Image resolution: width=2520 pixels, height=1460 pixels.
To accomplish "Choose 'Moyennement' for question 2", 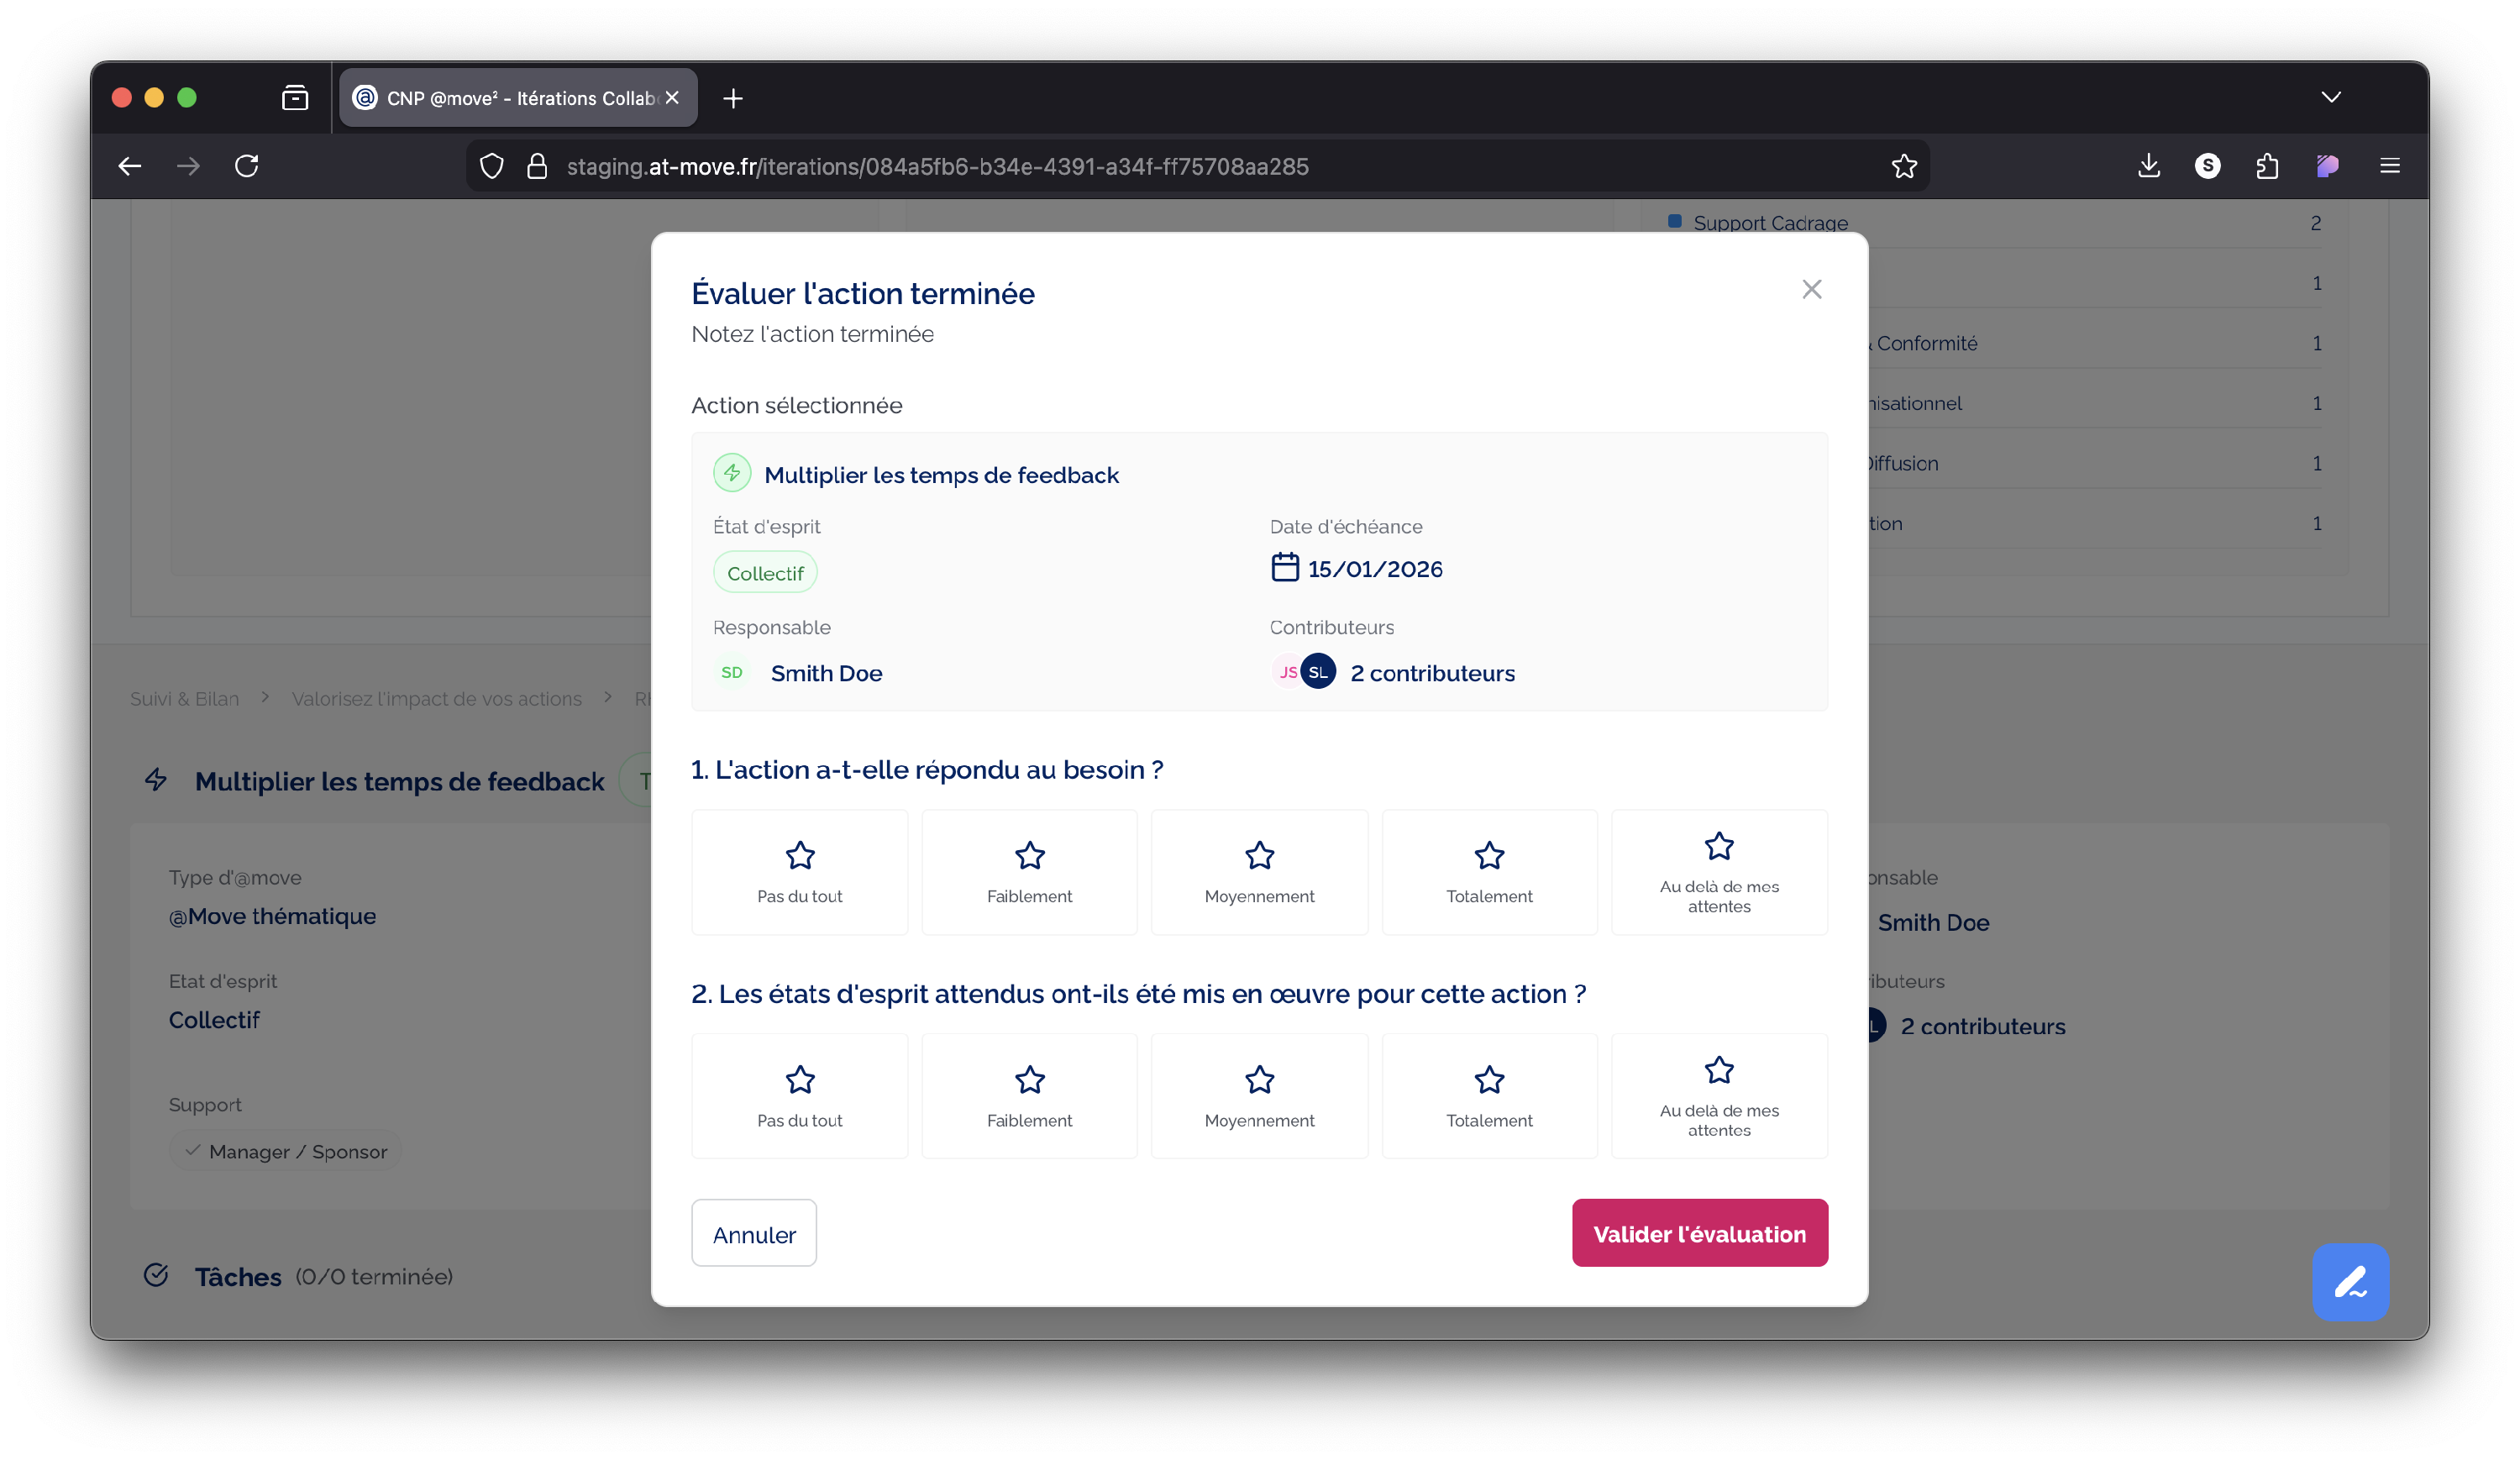I will pos(1259,1096).
